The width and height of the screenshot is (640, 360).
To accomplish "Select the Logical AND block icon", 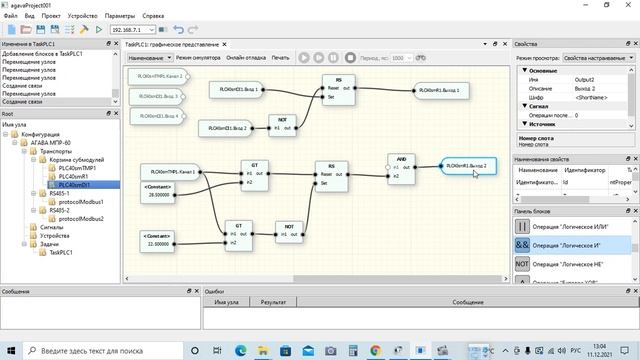I will pos(522,245).
